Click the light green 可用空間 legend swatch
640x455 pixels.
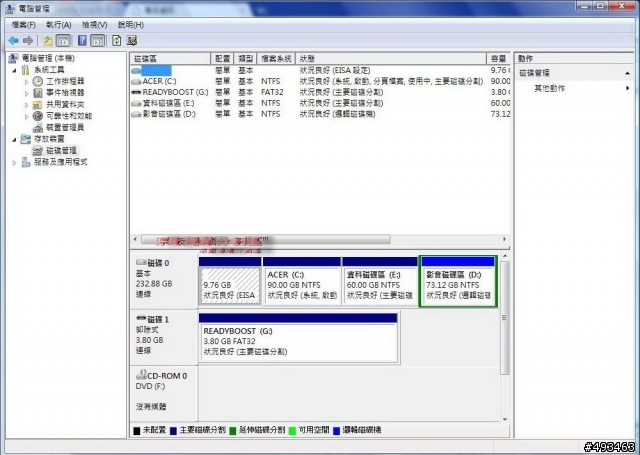click(x=292, y=431)
